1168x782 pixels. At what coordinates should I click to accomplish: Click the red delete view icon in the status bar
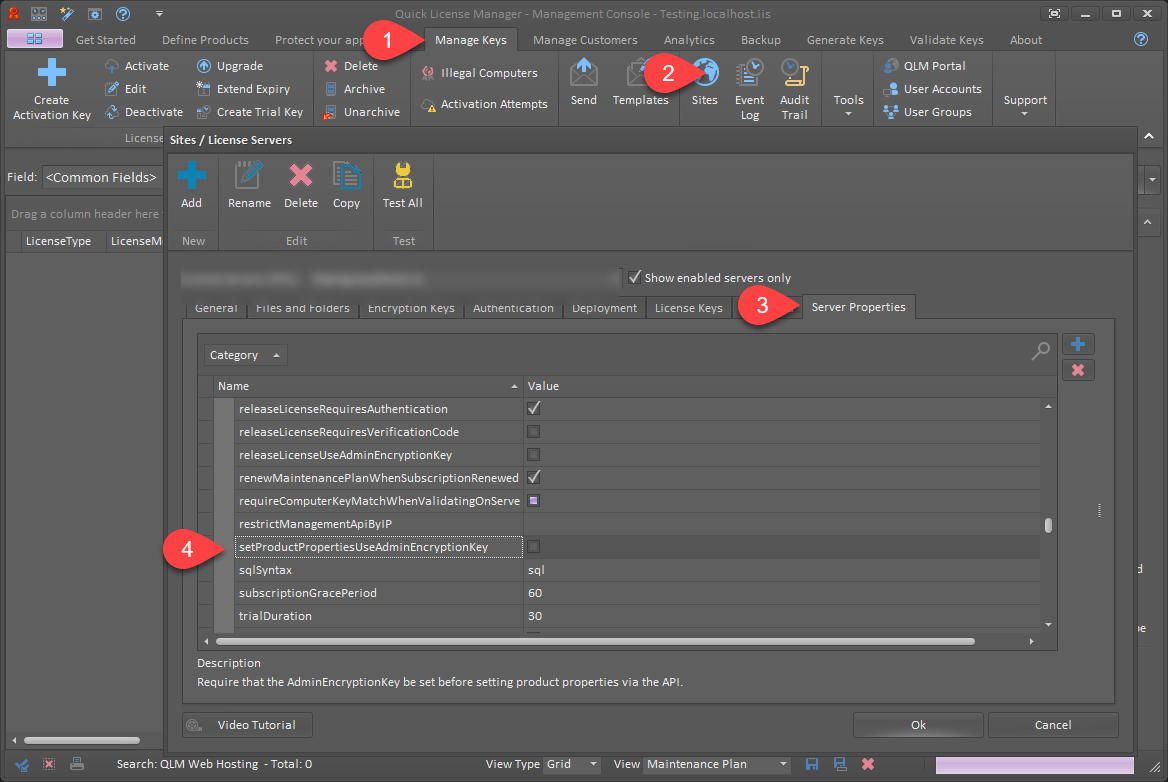point(868,764)
